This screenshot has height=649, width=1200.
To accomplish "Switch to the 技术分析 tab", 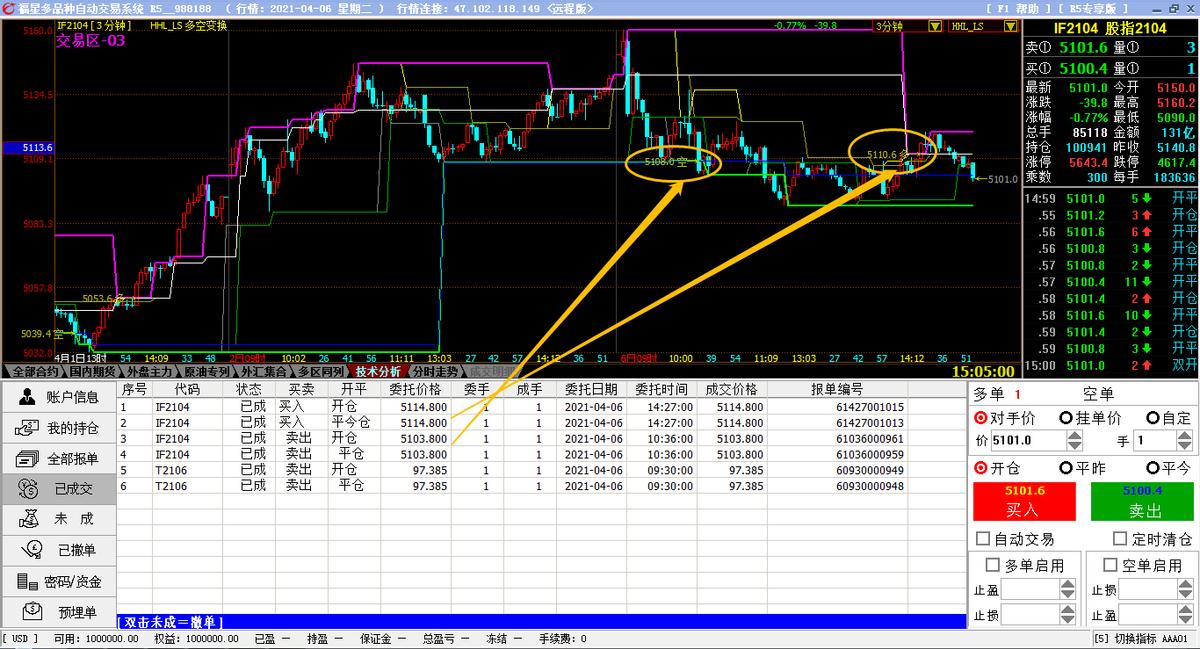I will (x=378, y=371).
